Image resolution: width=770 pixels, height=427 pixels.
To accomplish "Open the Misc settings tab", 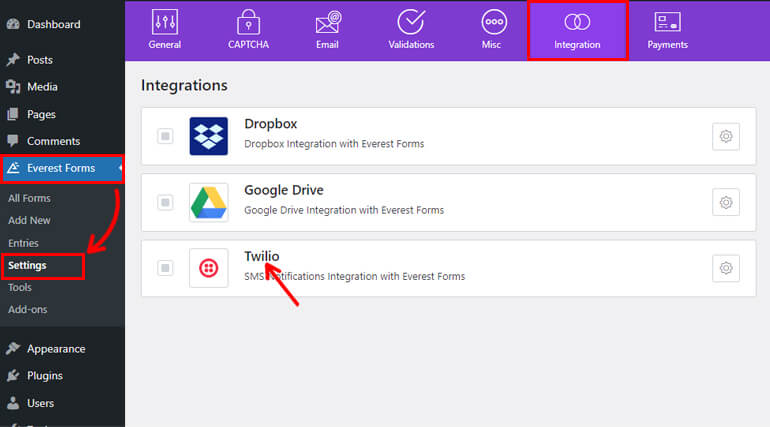I will coord(493,30).
